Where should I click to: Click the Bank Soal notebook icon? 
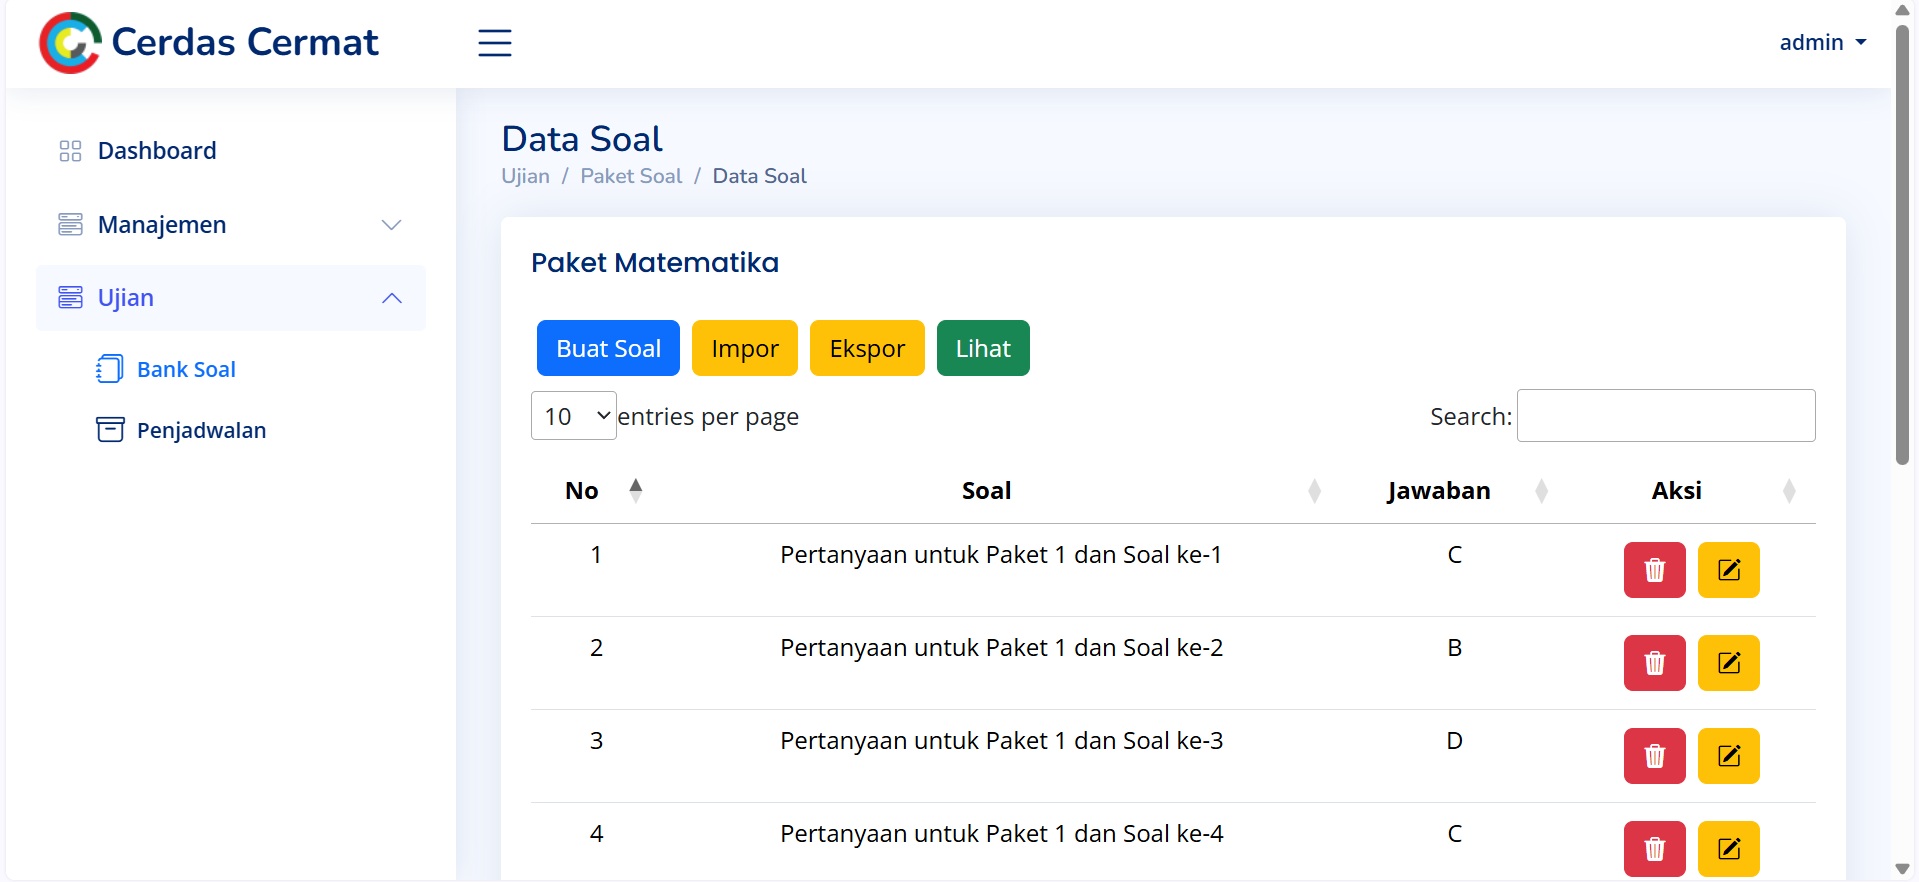coord(110,369)
